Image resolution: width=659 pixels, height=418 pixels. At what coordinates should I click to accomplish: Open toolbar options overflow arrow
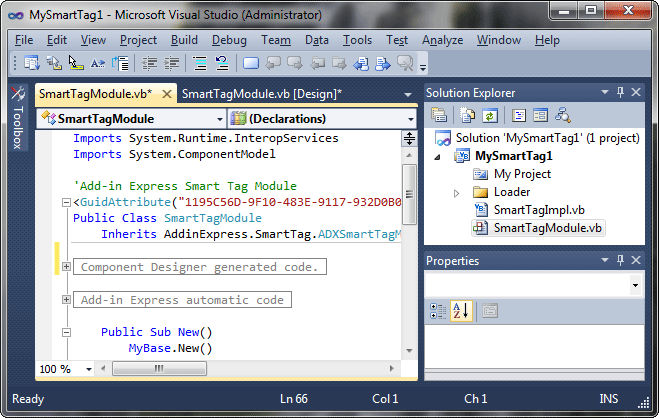pyautogui.click(x=423, y=66)
